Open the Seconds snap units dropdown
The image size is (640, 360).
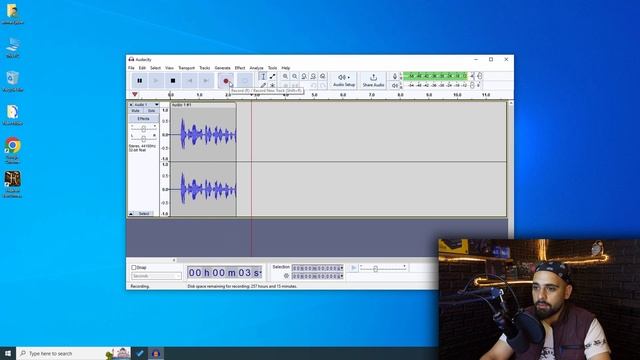tap(156, 276)
